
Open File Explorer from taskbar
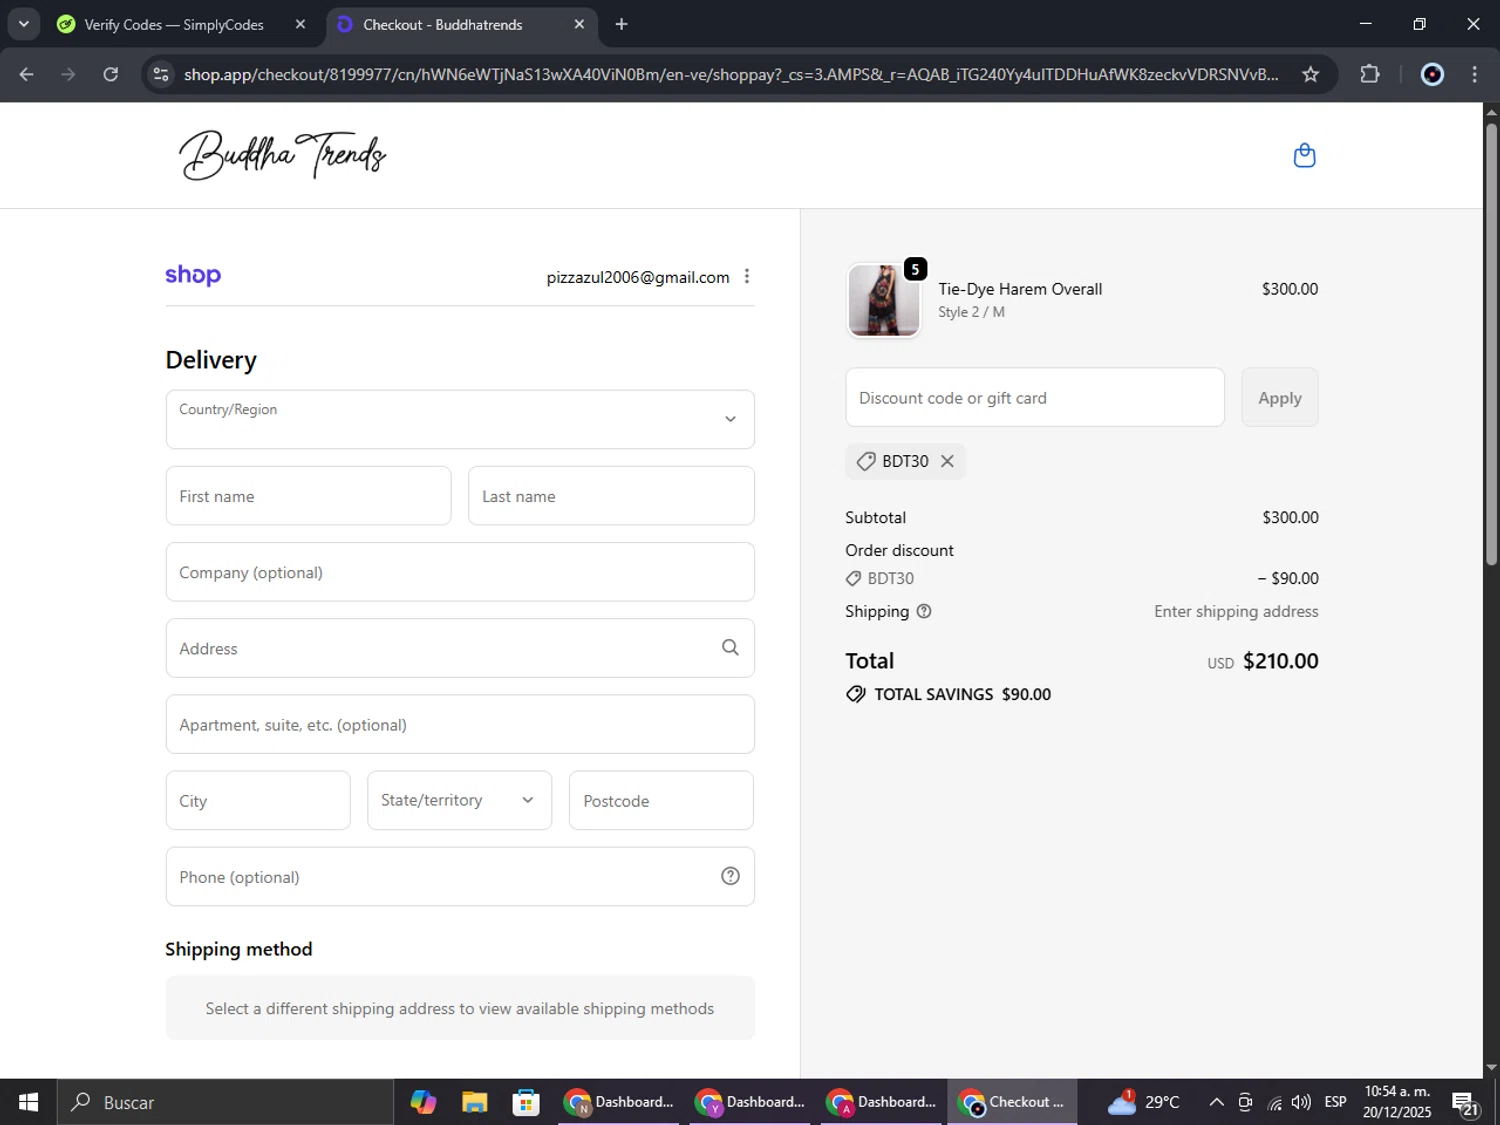pyautogui.click(x=474, y=1102)
